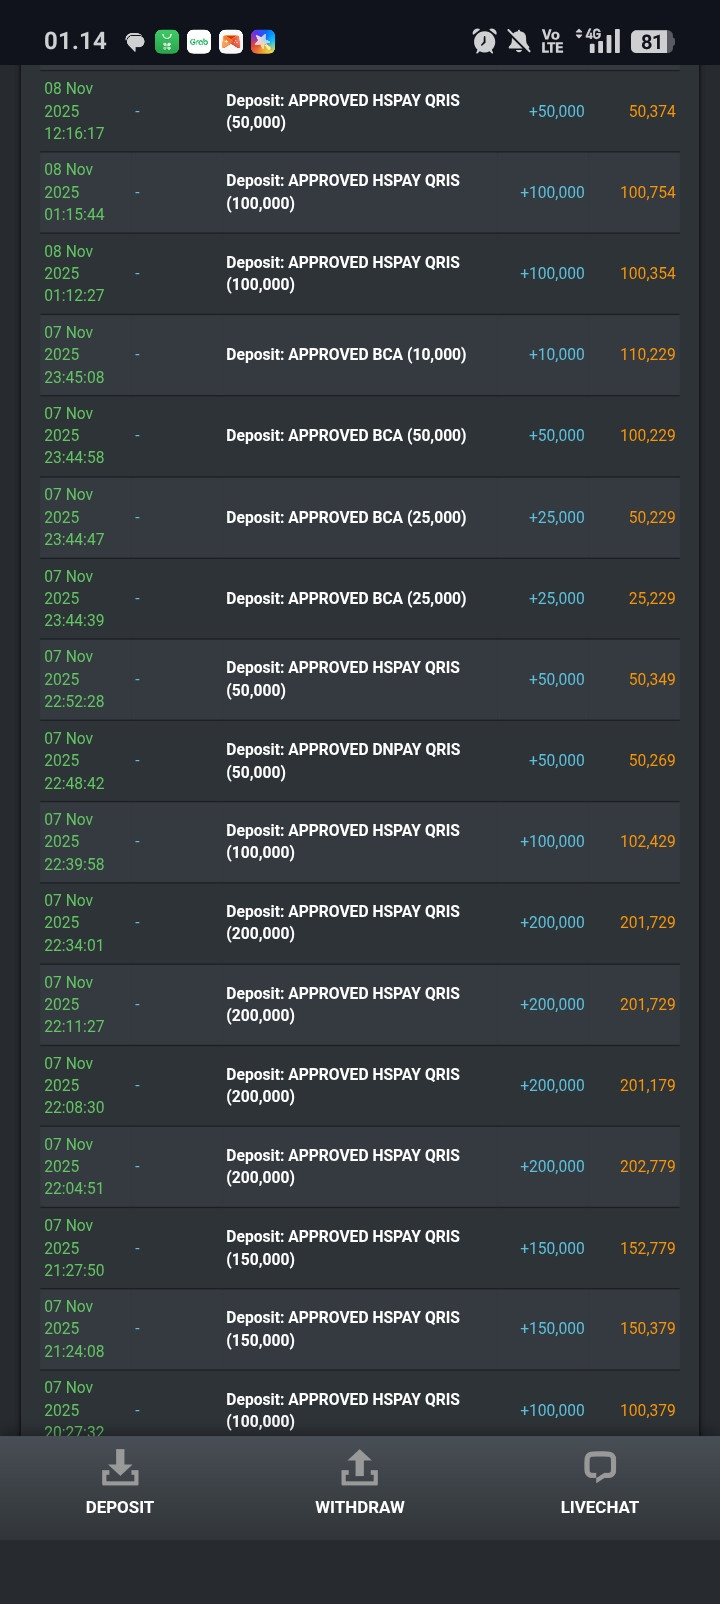Tap the Grab notification icon

(x=199, y=41)
